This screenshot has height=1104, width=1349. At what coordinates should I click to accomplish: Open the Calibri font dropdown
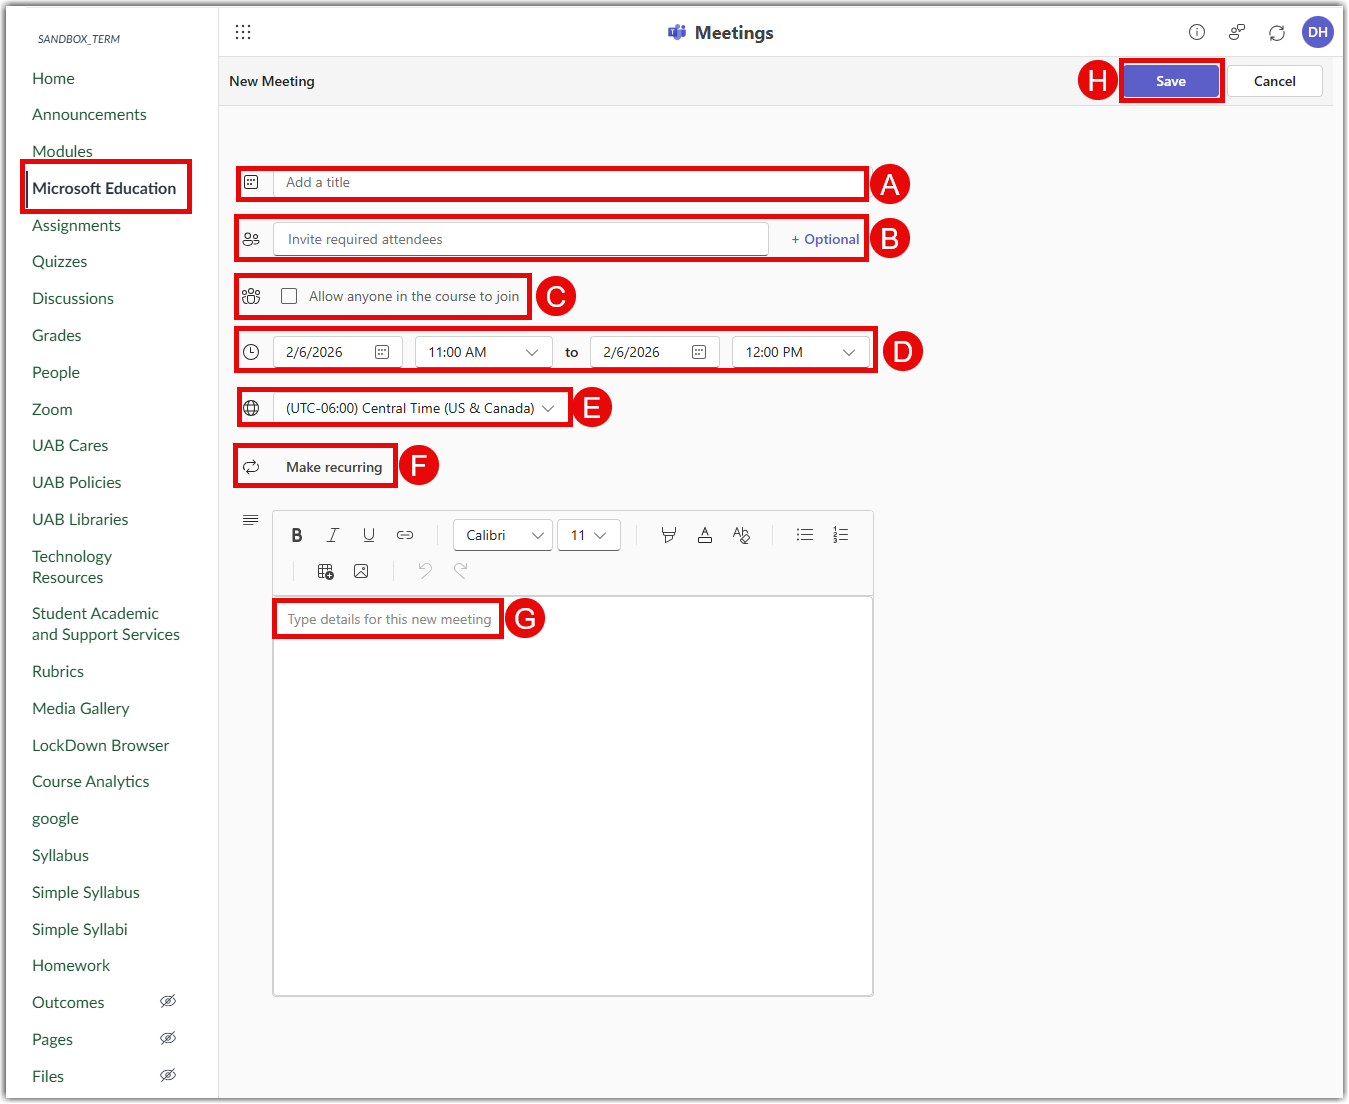click(x=503, y=535)
